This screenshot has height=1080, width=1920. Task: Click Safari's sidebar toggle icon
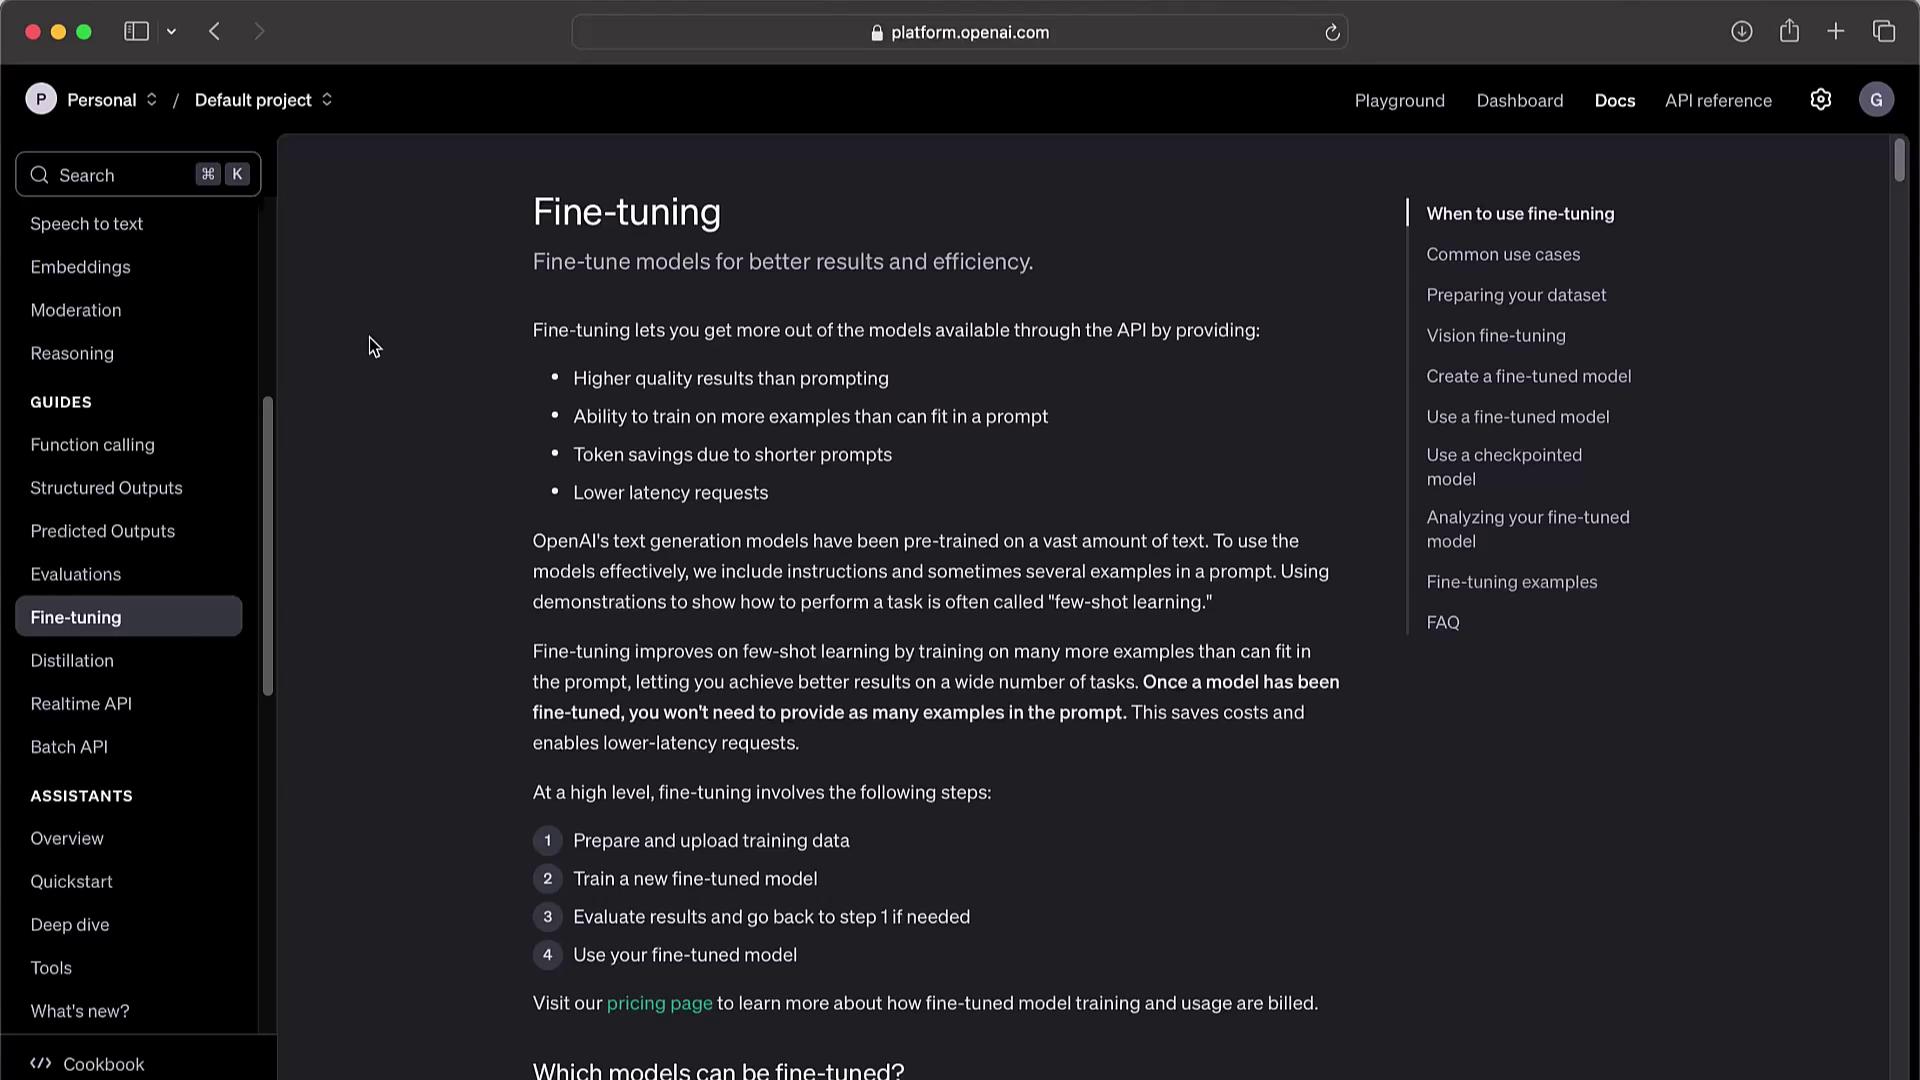[x=136, y=32]
